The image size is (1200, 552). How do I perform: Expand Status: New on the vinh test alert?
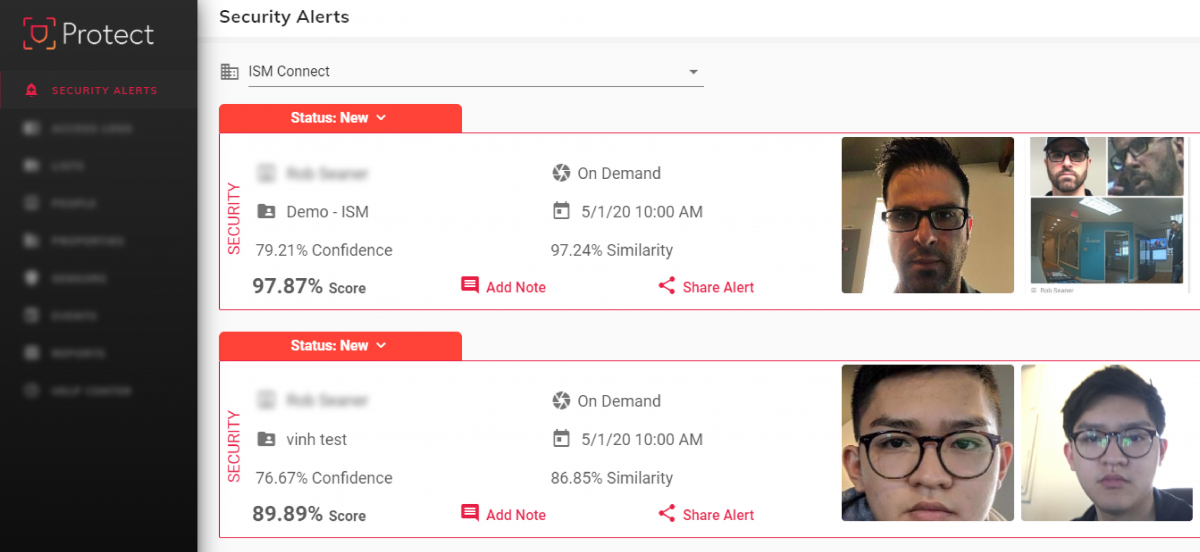point(339,346)
